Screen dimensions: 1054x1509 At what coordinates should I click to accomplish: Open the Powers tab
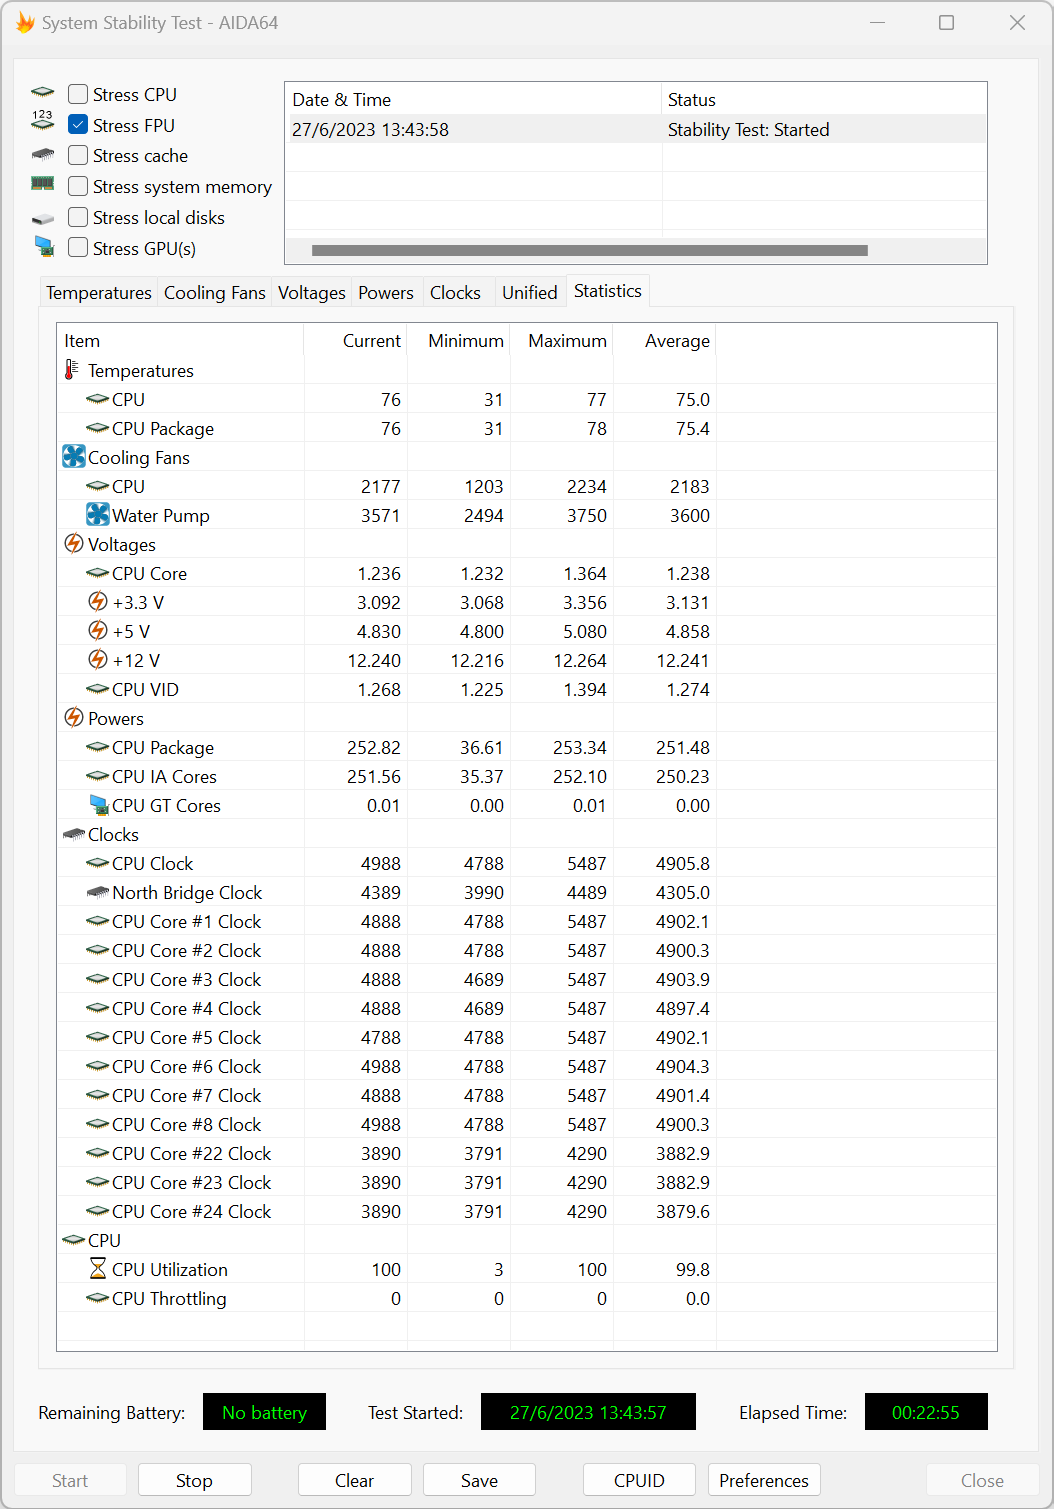click(x=386, y=293)
